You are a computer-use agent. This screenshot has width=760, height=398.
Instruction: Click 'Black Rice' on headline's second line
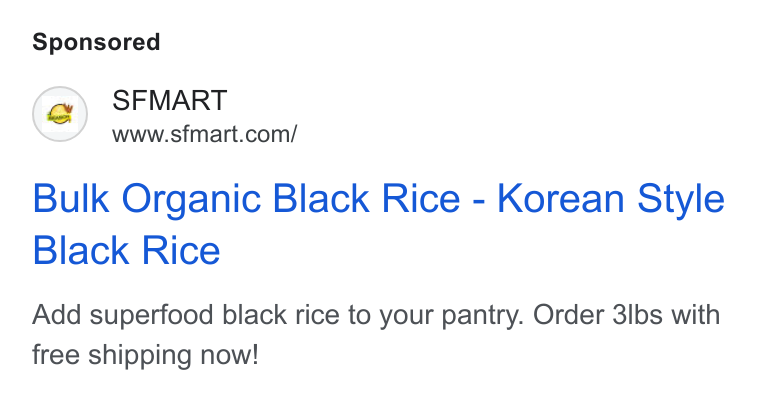[x=127, y=251]
